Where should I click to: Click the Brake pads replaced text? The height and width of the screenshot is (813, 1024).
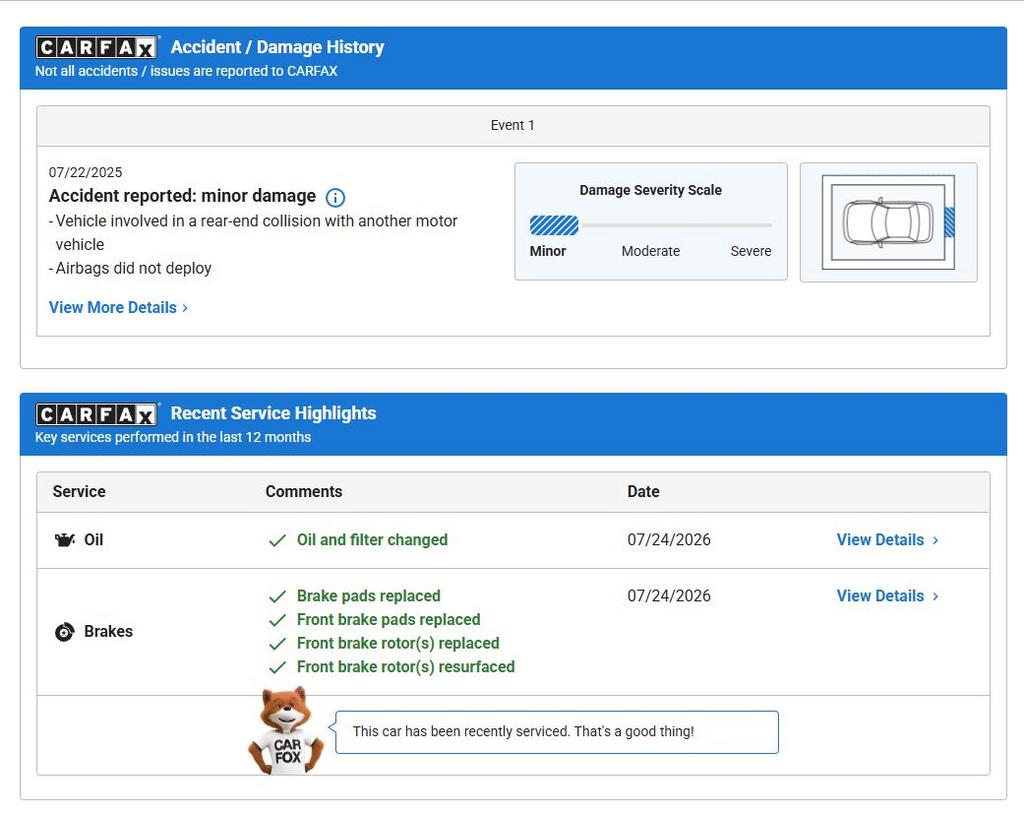368,596
